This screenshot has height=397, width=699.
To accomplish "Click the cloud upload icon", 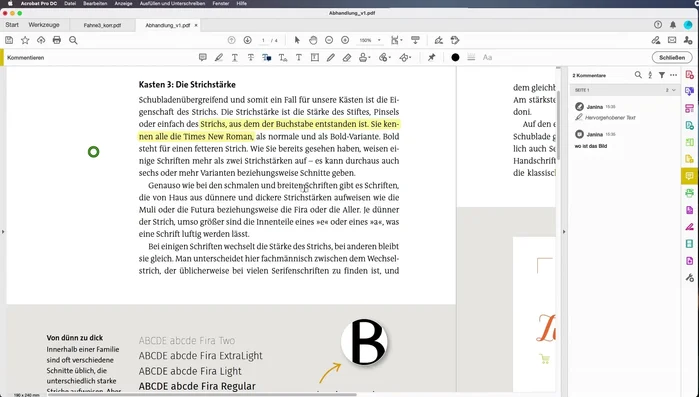I will tap(41, 40).
